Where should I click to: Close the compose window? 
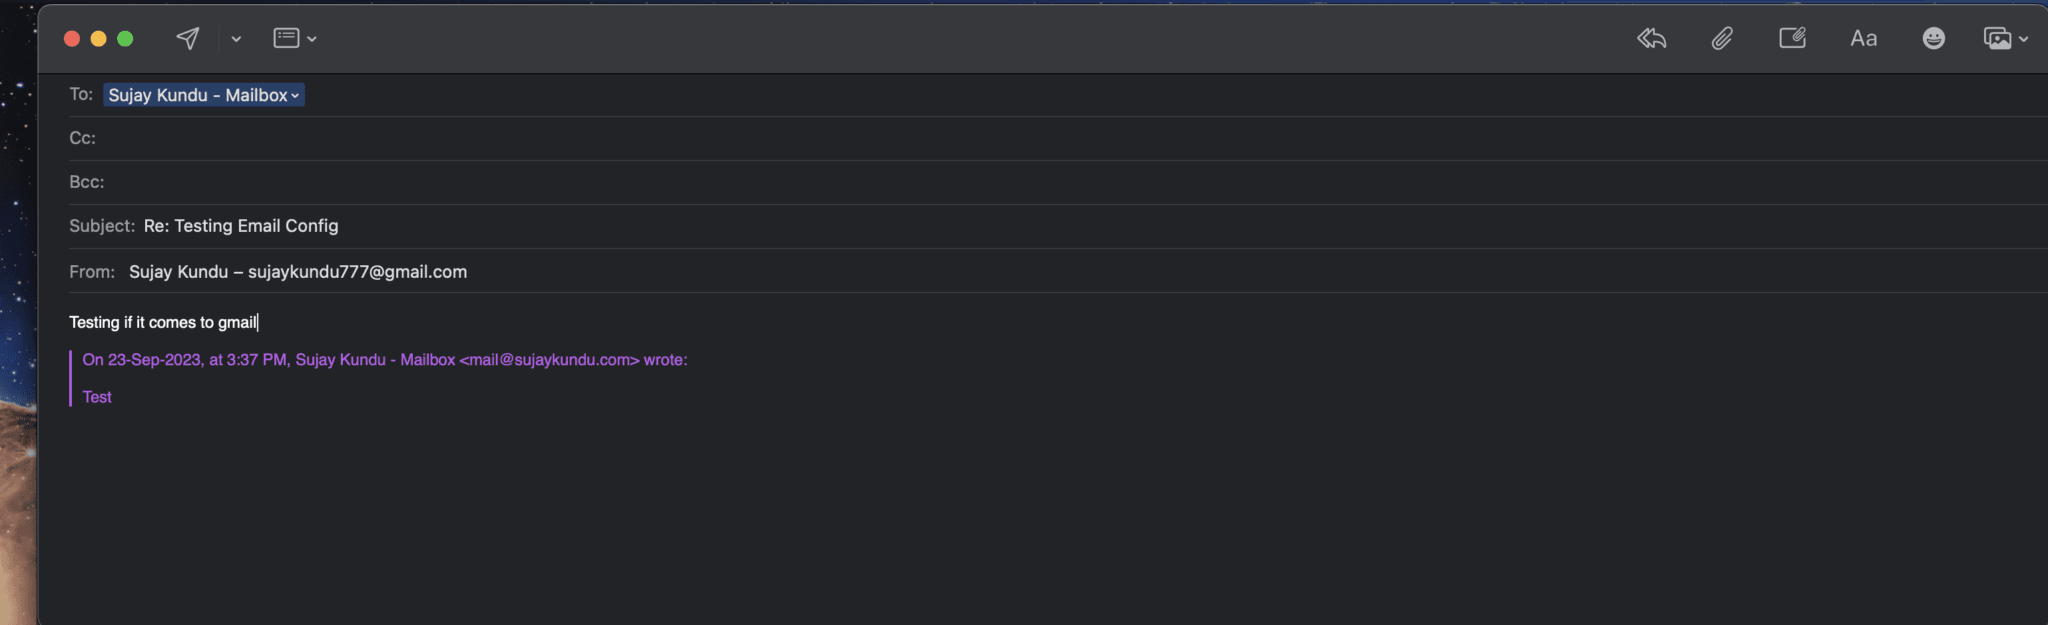72,38
